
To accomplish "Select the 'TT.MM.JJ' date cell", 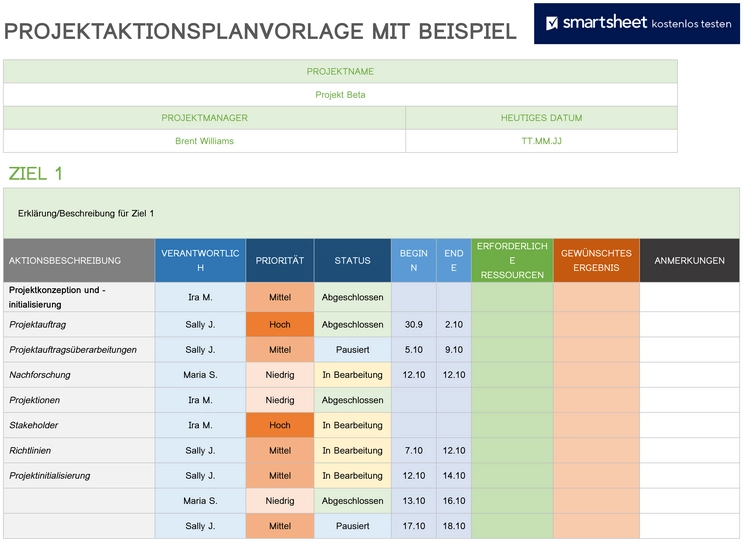I will pos(542,141).
